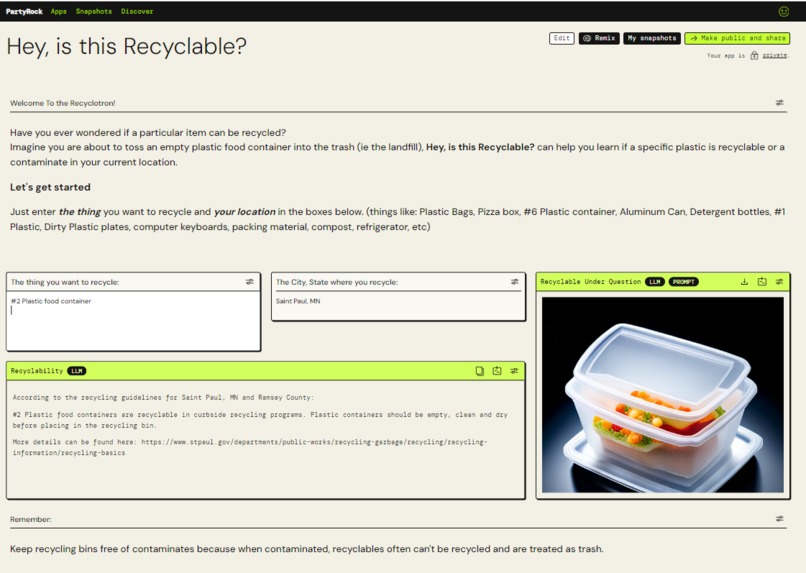Click the 'Recyclability' widget title
The height and width of the screenshot is (573, 806).
pos(37,371)
